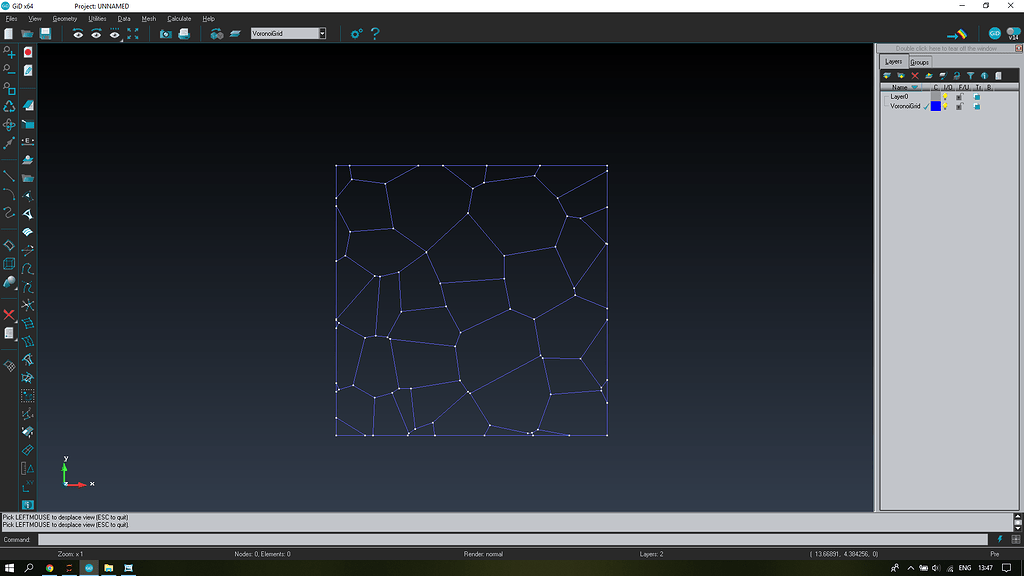Click the new layer icon in Layers panel

pyautogui.click(x=900, y=75)
